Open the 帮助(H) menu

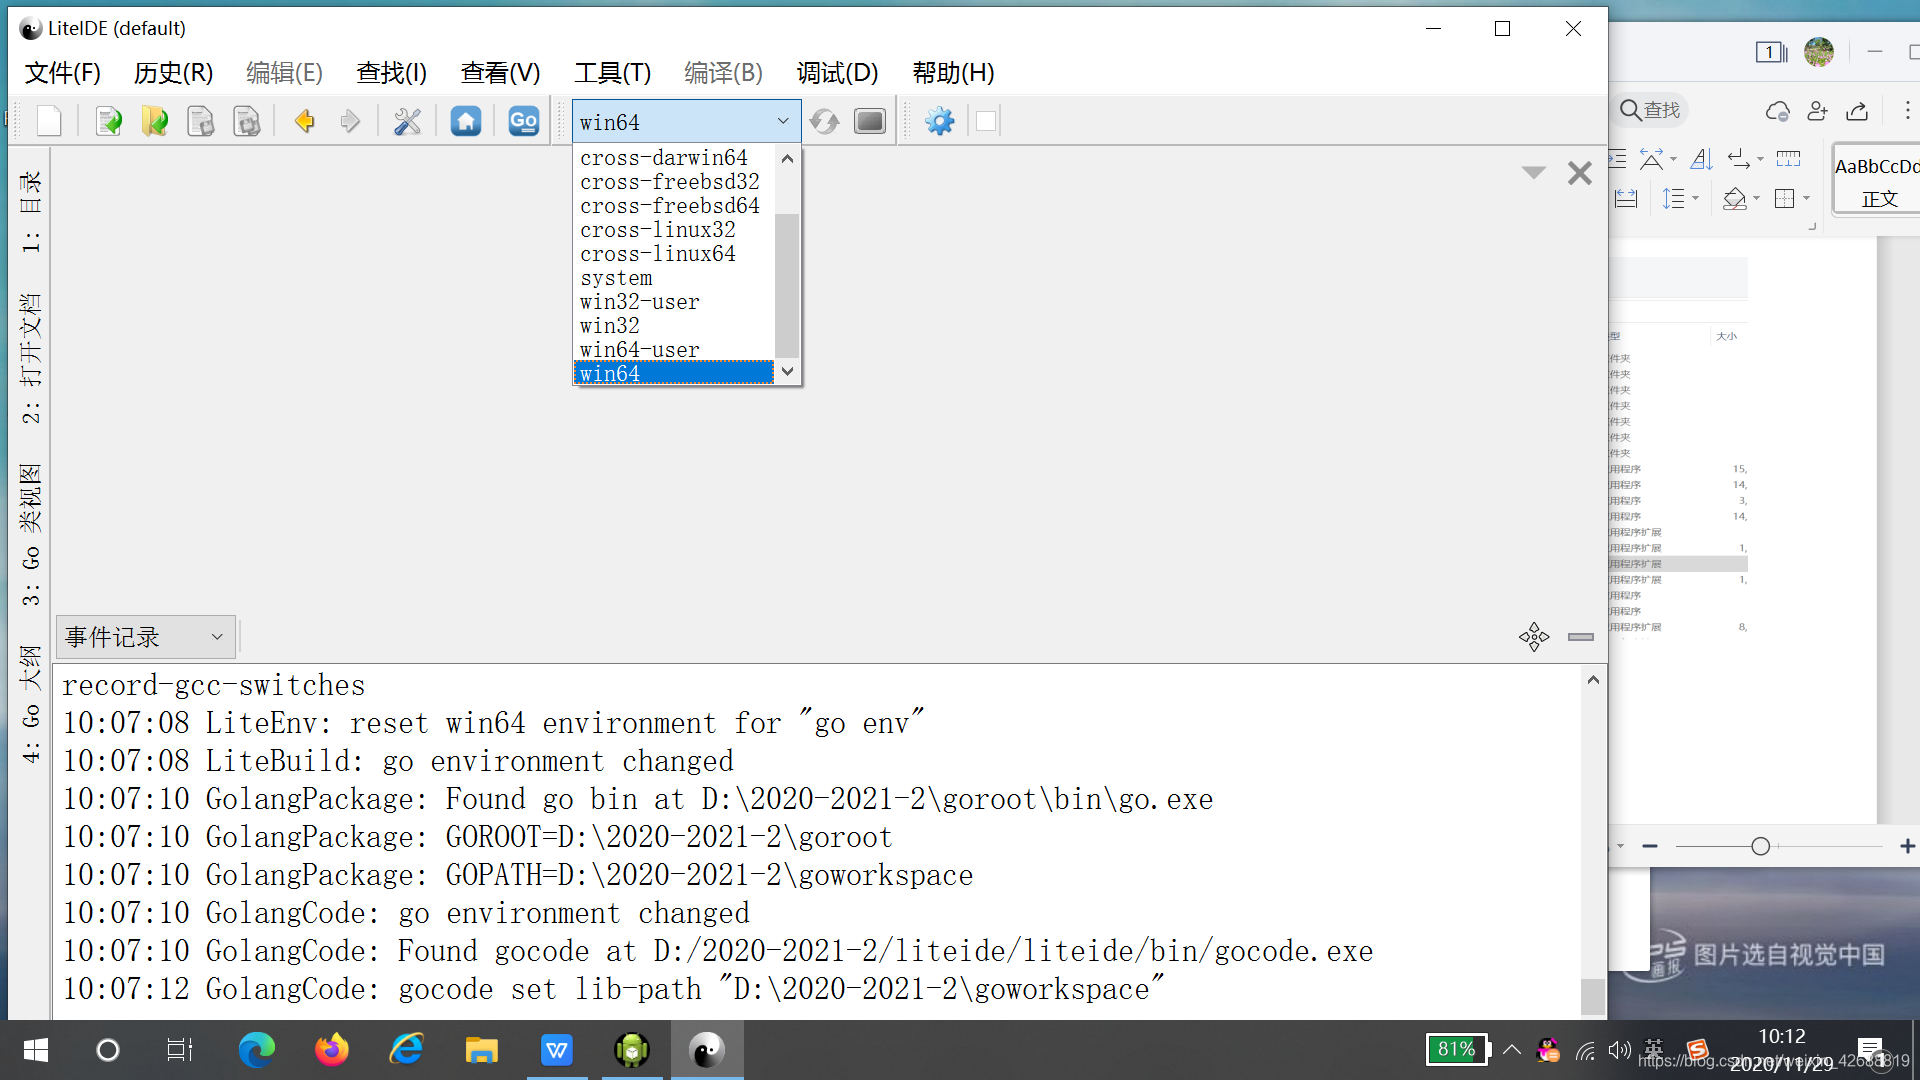[953, 73]
